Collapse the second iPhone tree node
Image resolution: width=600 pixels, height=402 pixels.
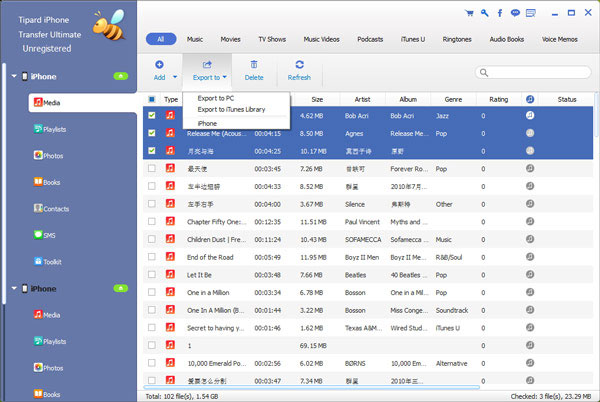pos(14,288)
